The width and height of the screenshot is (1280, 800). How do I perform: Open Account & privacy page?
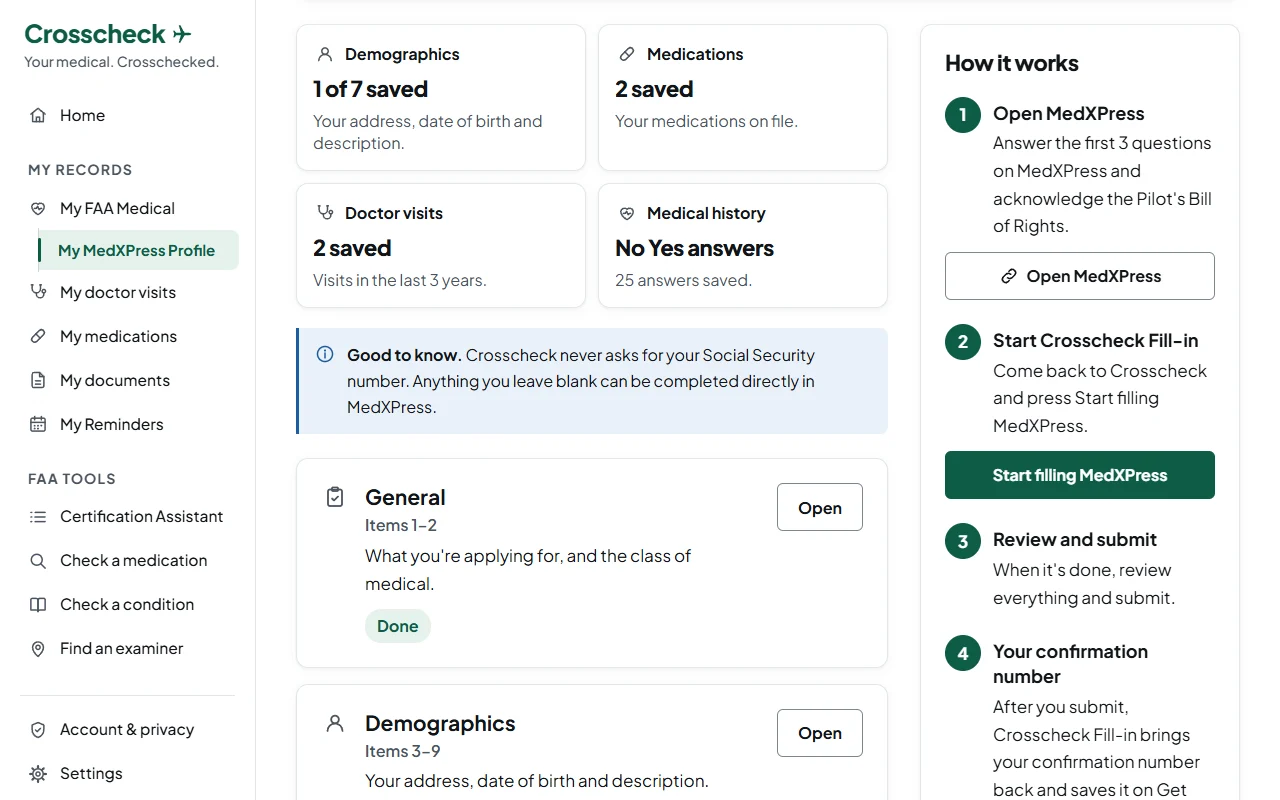click(128, 730)
